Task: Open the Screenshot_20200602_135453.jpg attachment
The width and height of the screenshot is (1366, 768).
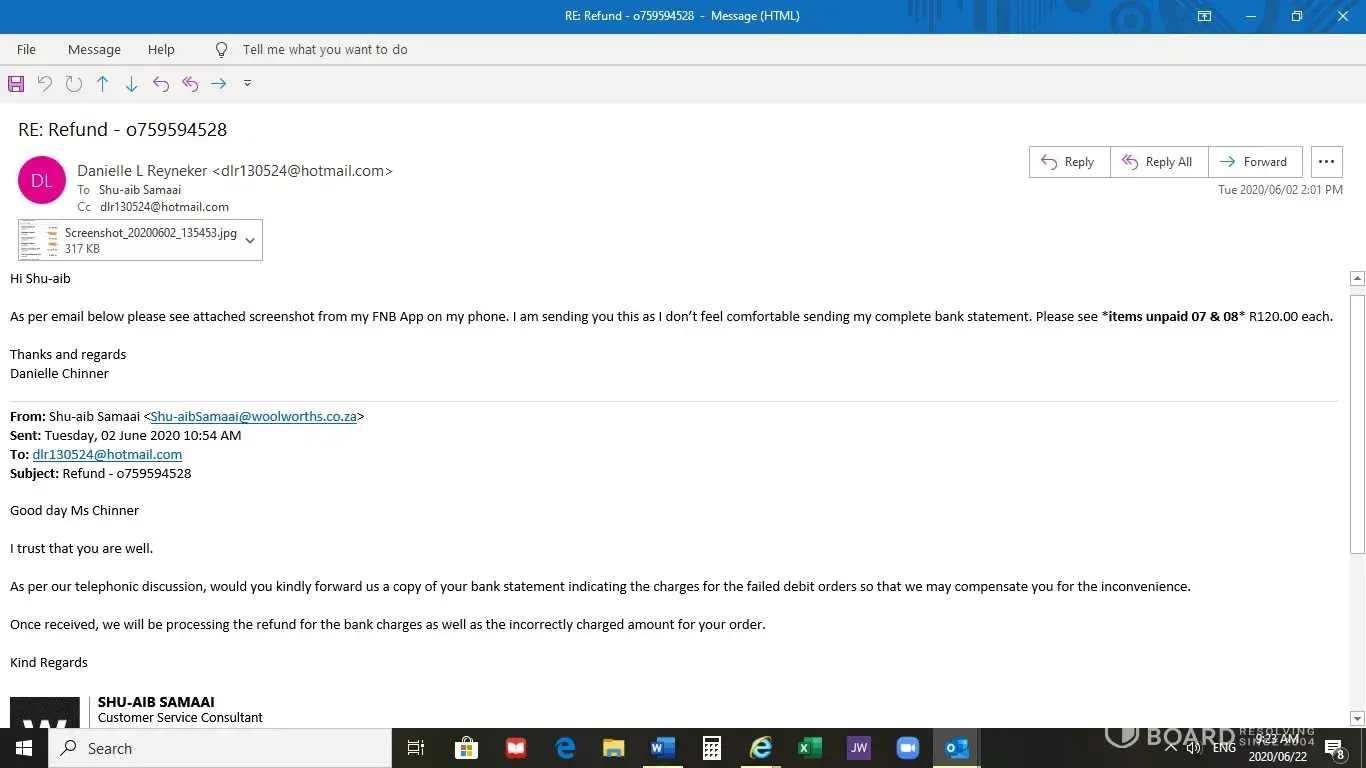Action: 130,240
